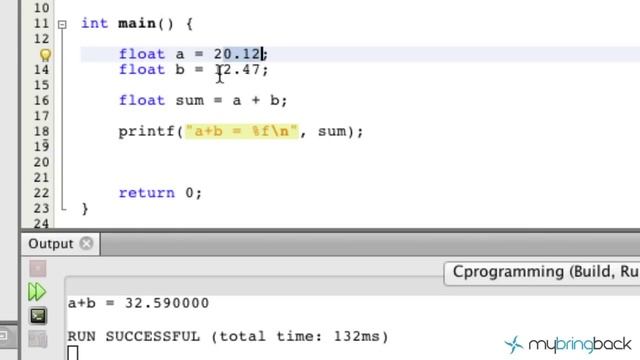Click the "return 0;" statement

pos(160,193)
